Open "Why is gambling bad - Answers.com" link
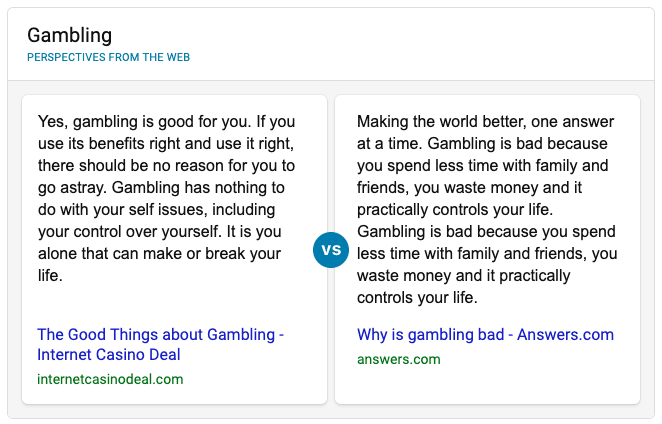 (485, 334)
